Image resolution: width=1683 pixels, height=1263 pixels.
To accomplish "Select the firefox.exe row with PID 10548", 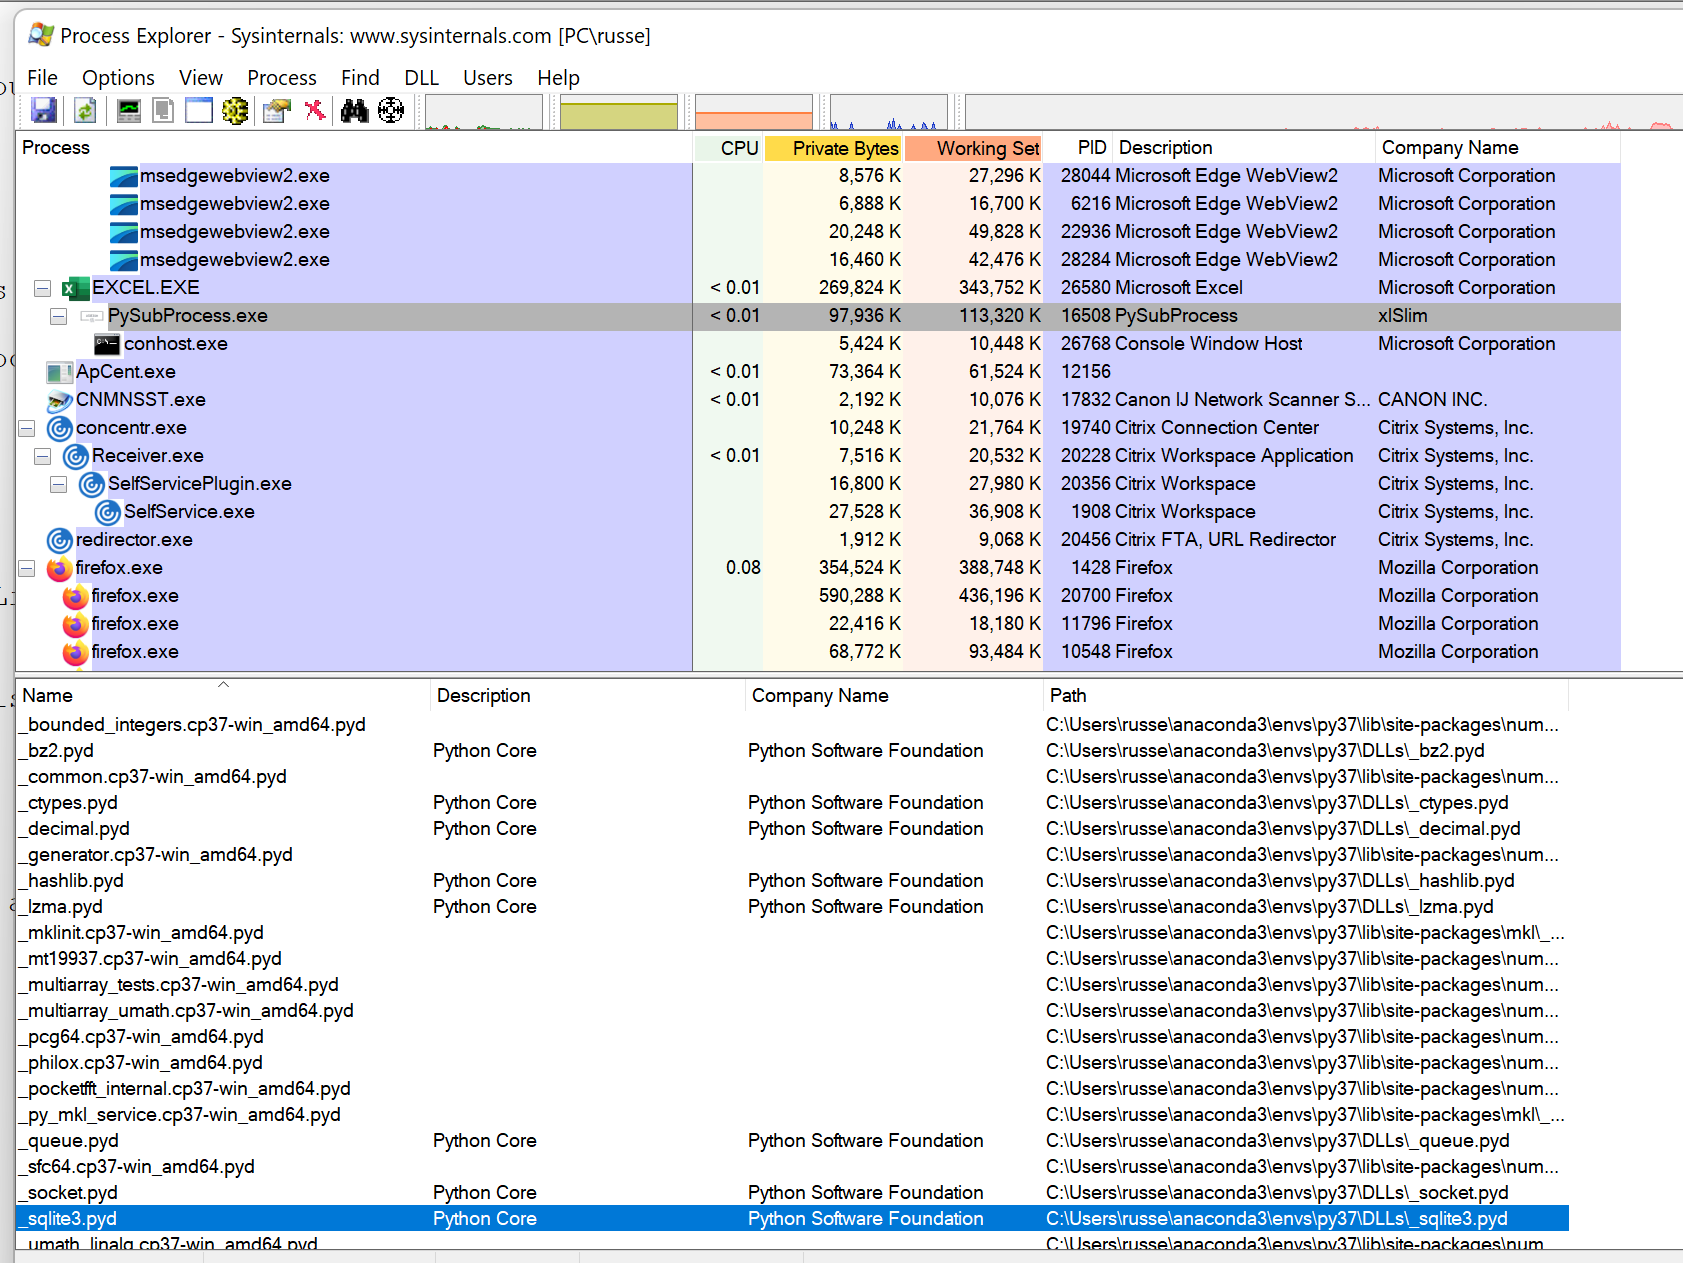I will pyautogui.click(x=818, y=652).
